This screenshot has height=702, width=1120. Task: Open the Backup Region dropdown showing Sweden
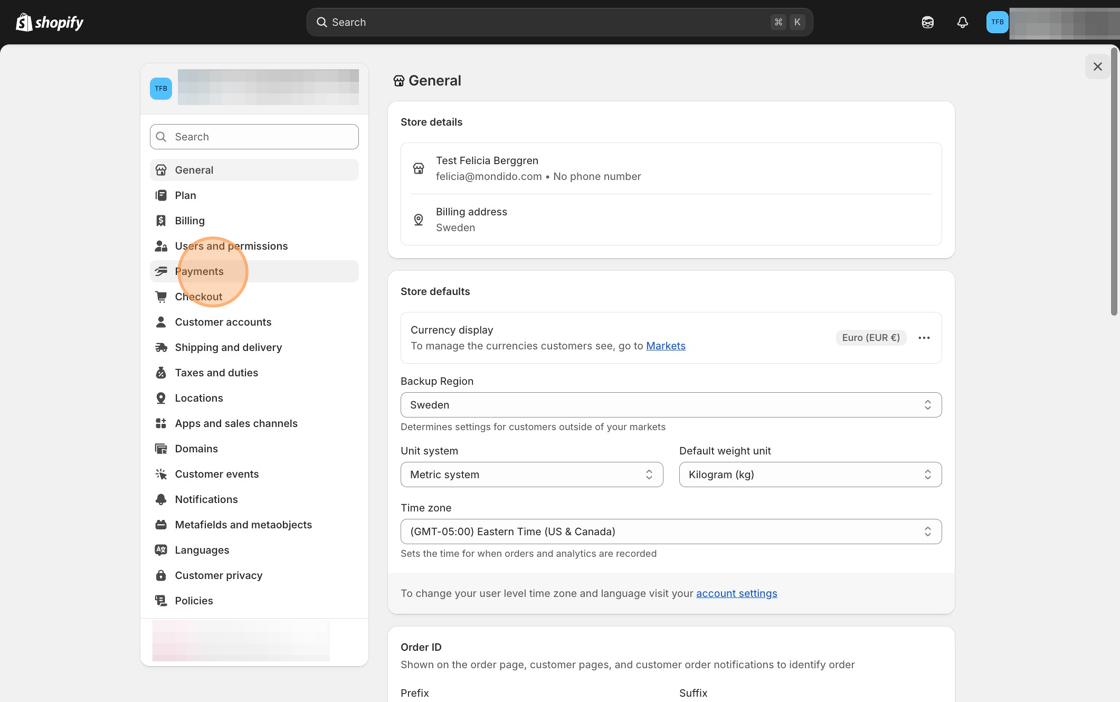(x=671, y=405)
